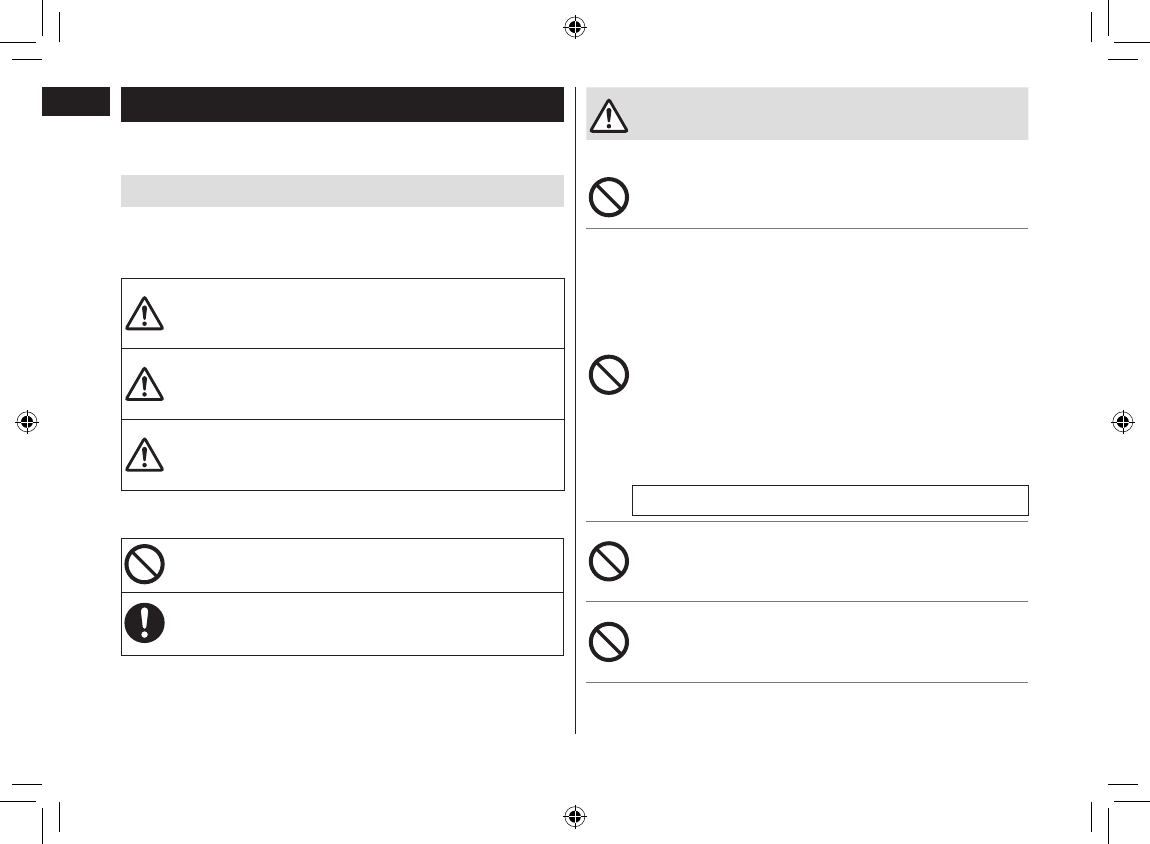Image resolution: width=1150 pixels, height=844 pixels.
Task: Click the bottom center registration mark
Action: click(x=574, y=815)
